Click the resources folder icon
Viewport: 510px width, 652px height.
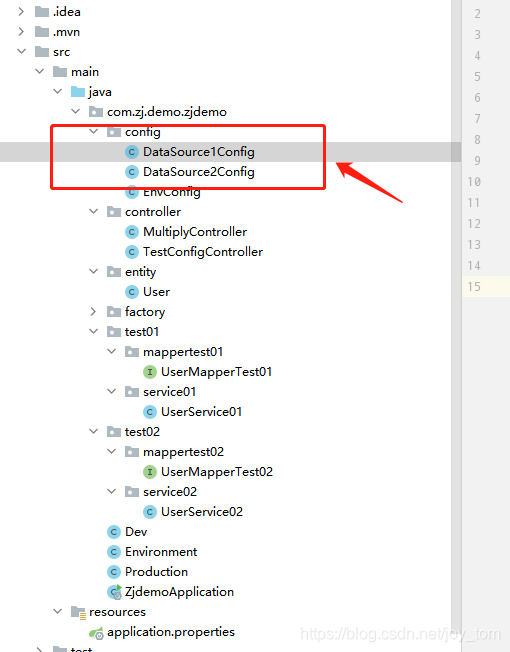coord(78,612)
